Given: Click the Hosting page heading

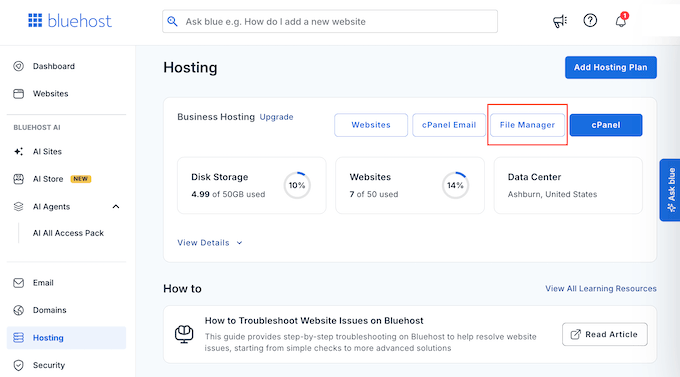Looking at the screenshot, I should click(x=190, y=68).
